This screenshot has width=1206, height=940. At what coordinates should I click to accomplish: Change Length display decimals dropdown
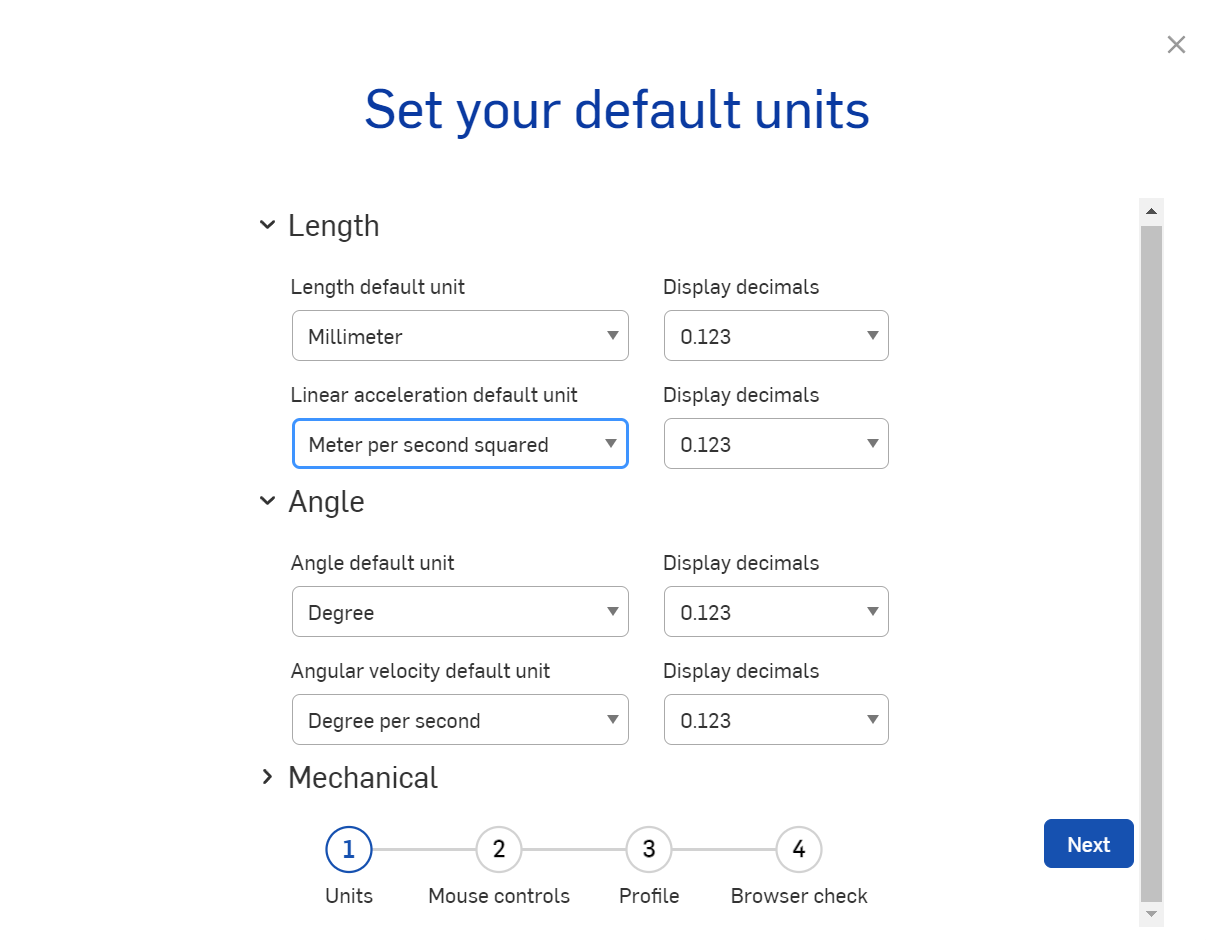776,336
